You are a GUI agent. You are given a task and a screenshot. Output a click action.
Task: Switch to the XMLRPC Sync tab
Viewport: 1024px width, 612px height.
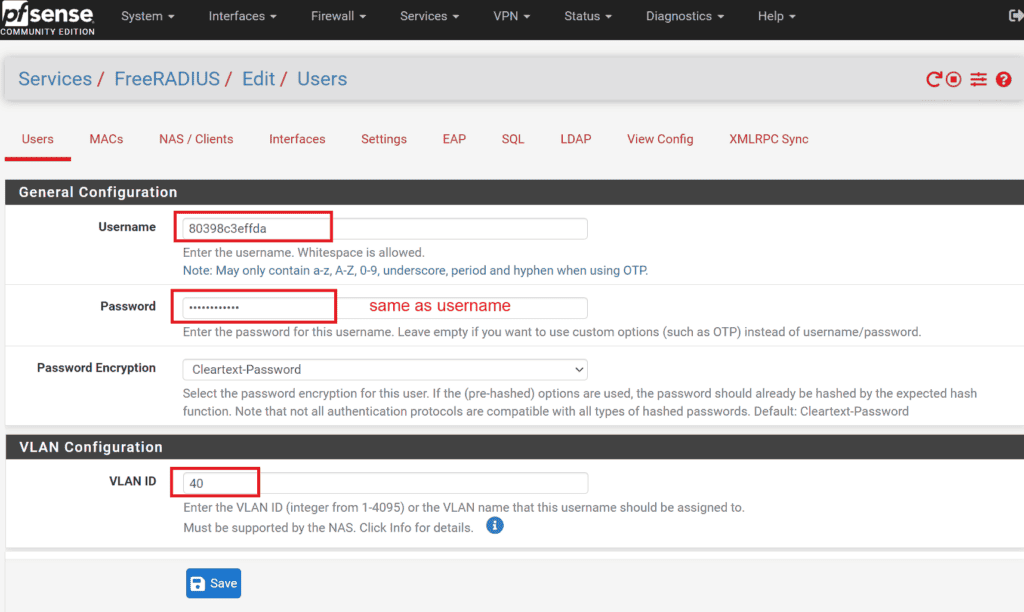(769, 139)
